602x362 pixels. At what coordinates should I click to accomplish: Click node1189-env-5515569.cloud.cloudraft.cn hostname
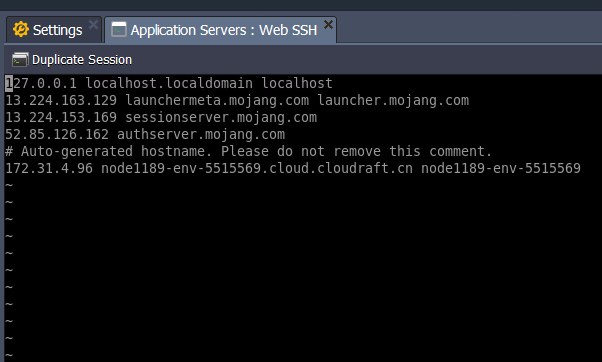[257, 168]
